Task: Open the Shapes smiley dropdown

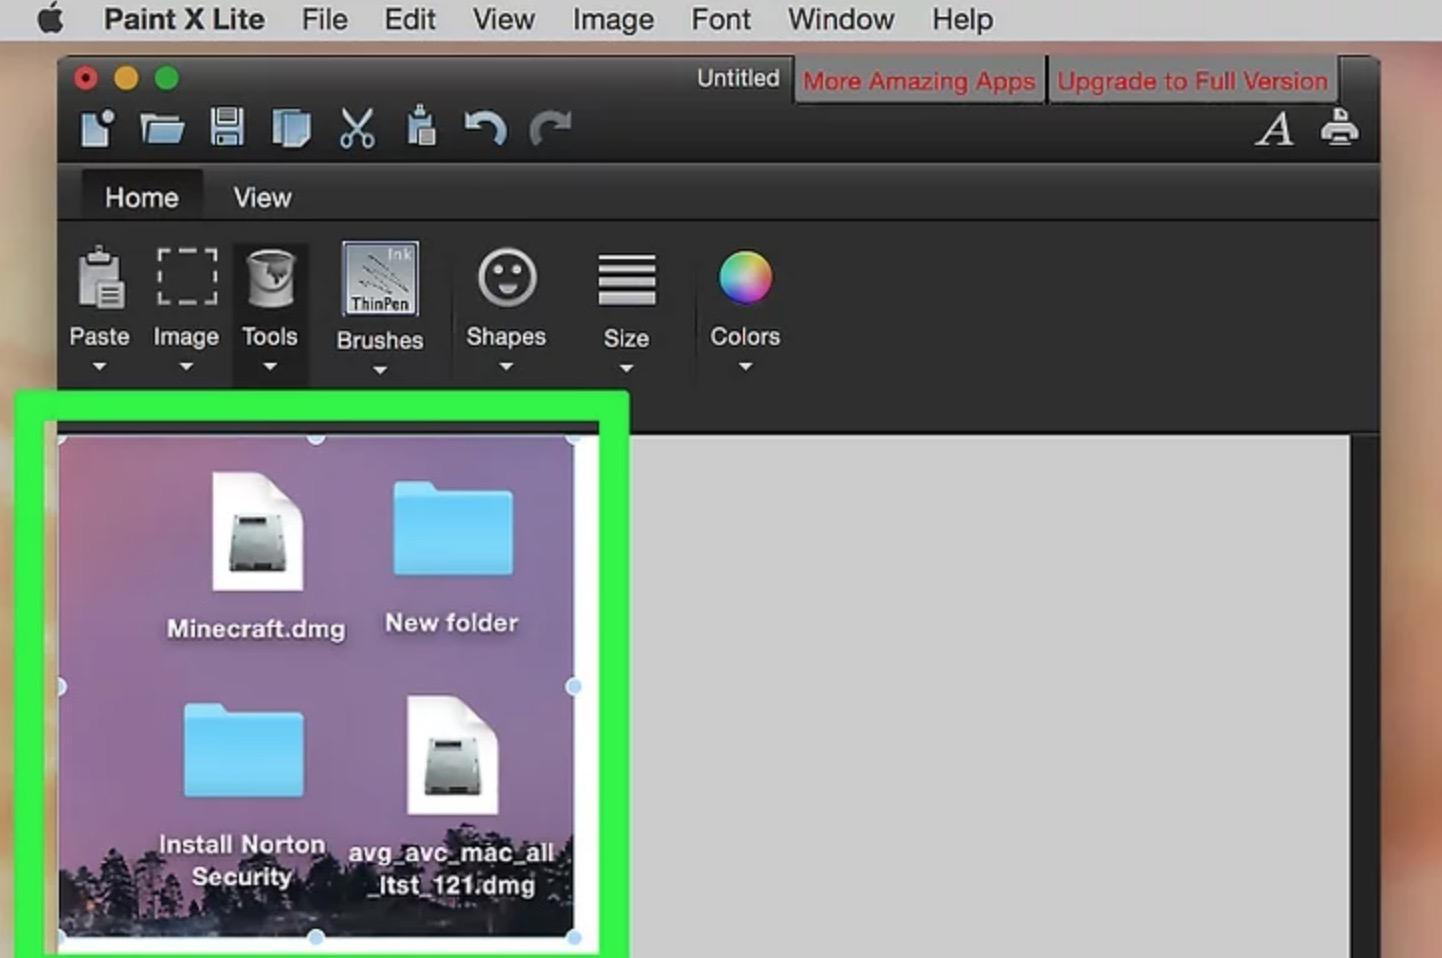Action: tap(506, 308)
